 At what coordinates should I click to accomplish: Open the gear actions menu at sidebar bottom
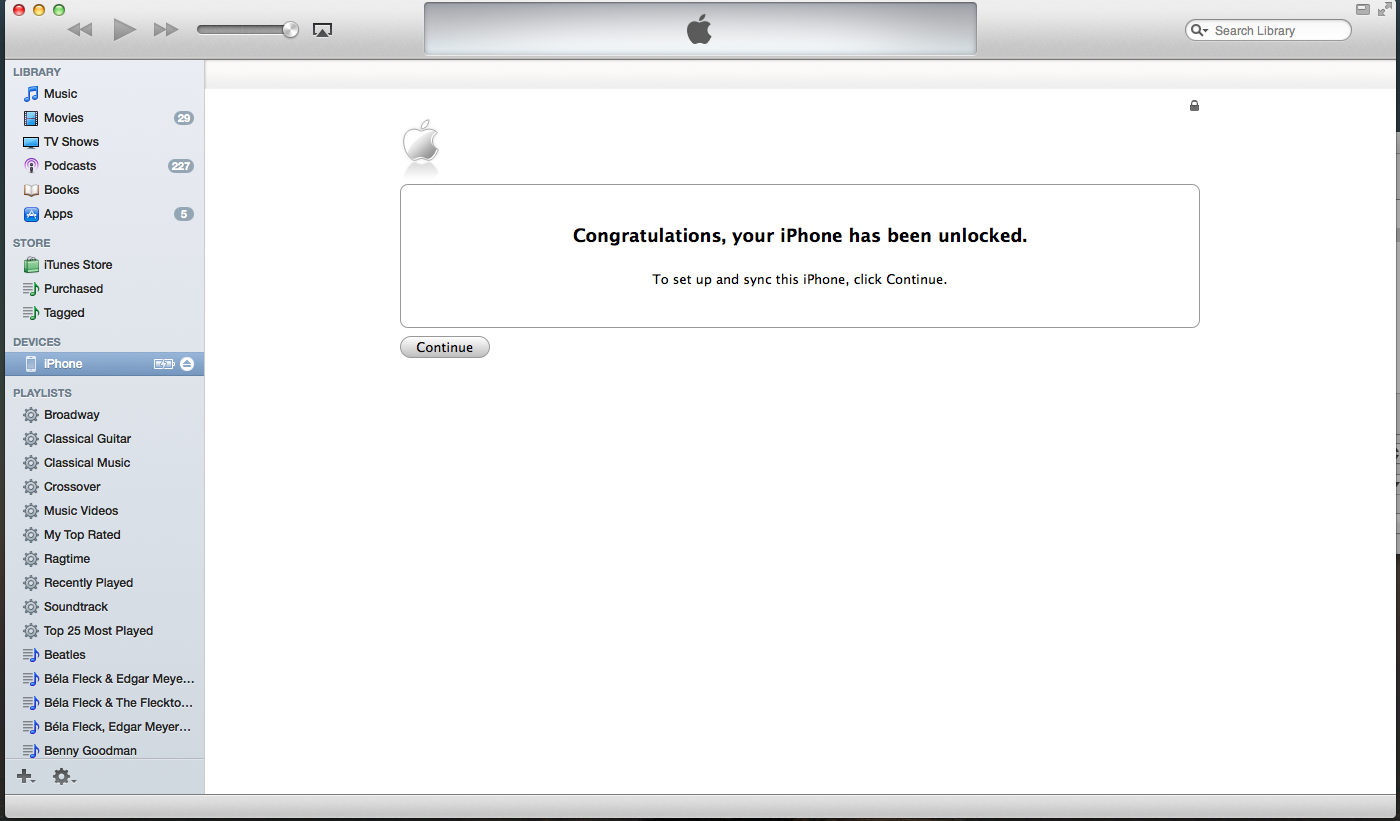tap(63, 776)
